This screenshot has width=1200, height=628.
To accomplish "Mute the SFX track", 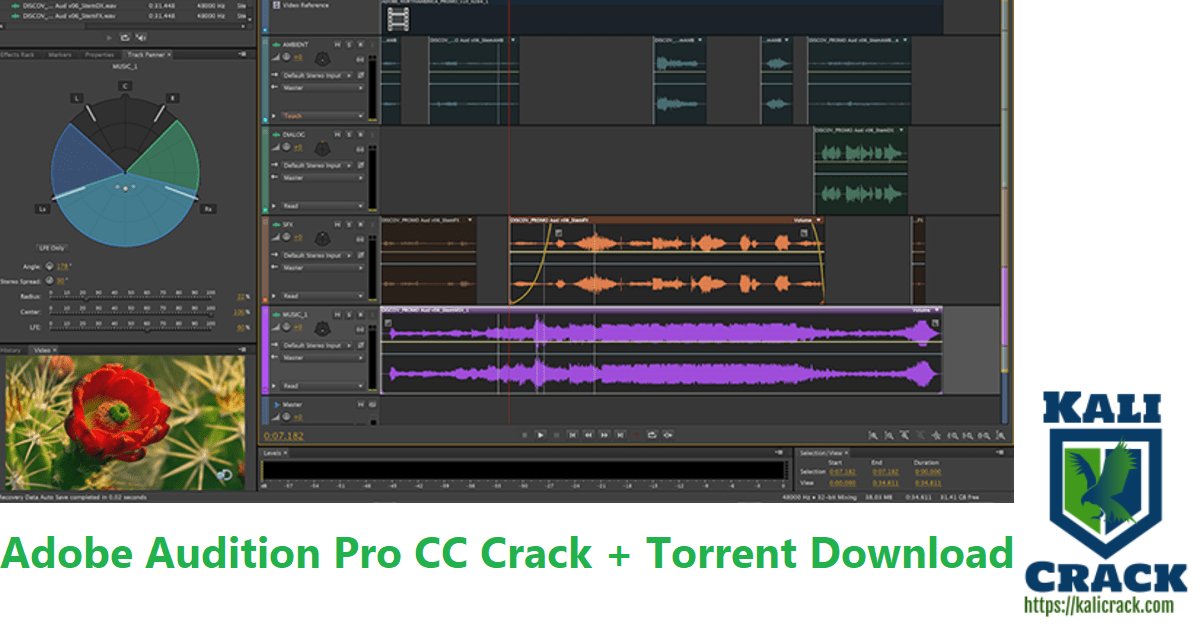I will (338, 224).
